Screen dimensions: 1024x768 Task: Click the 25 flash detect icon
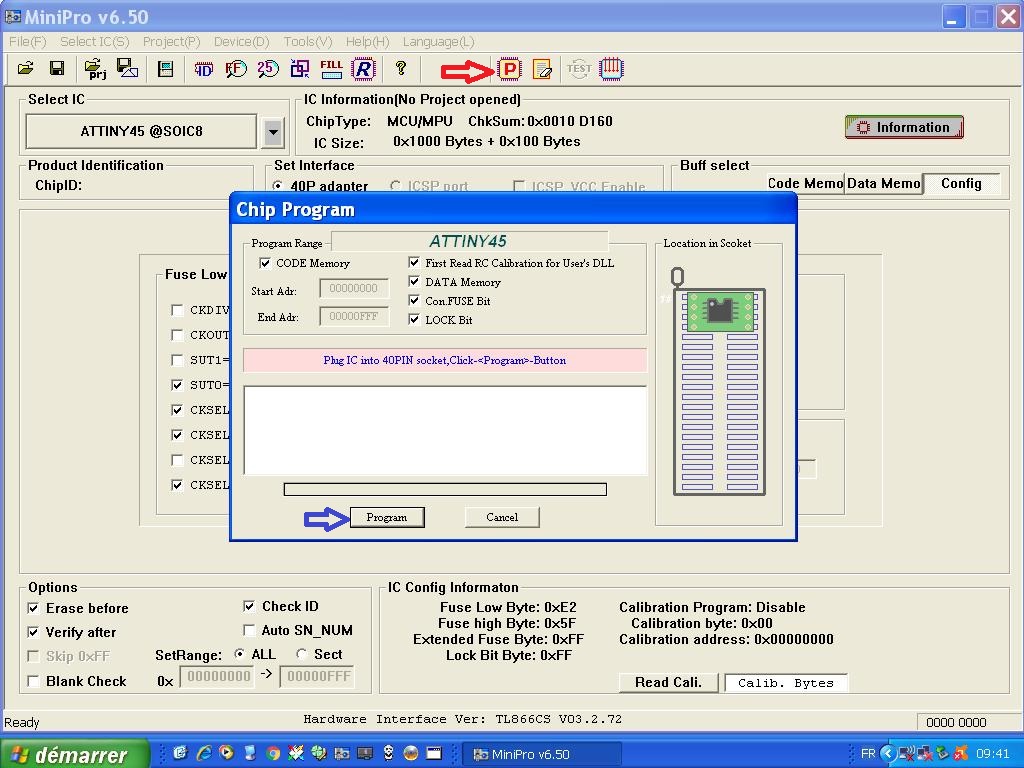(x=268, y=68)
